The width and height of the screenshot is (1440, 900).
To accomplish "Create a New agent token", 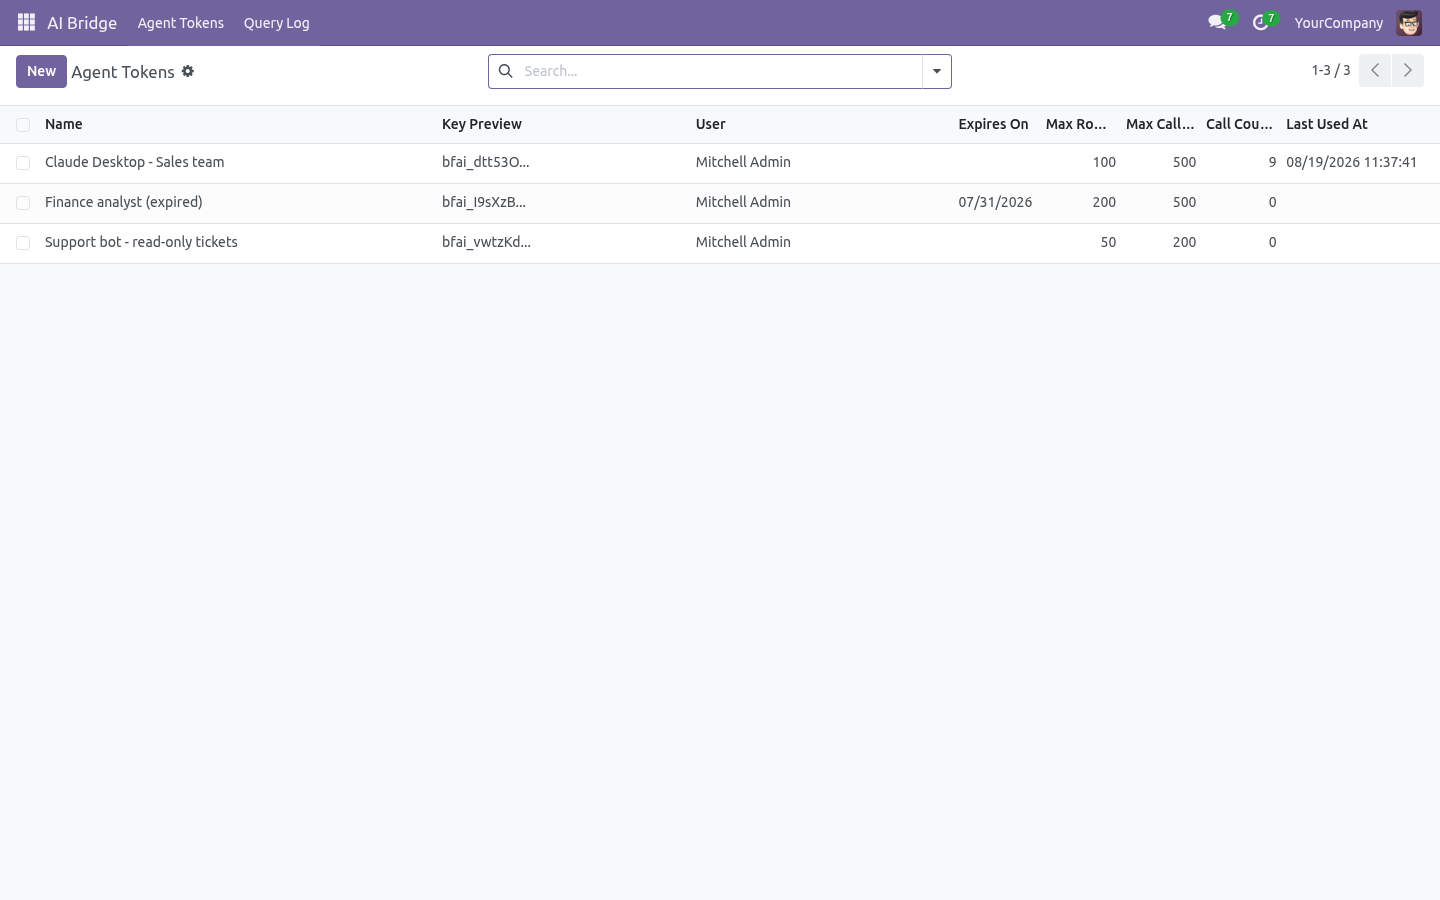I will point(41,71).
